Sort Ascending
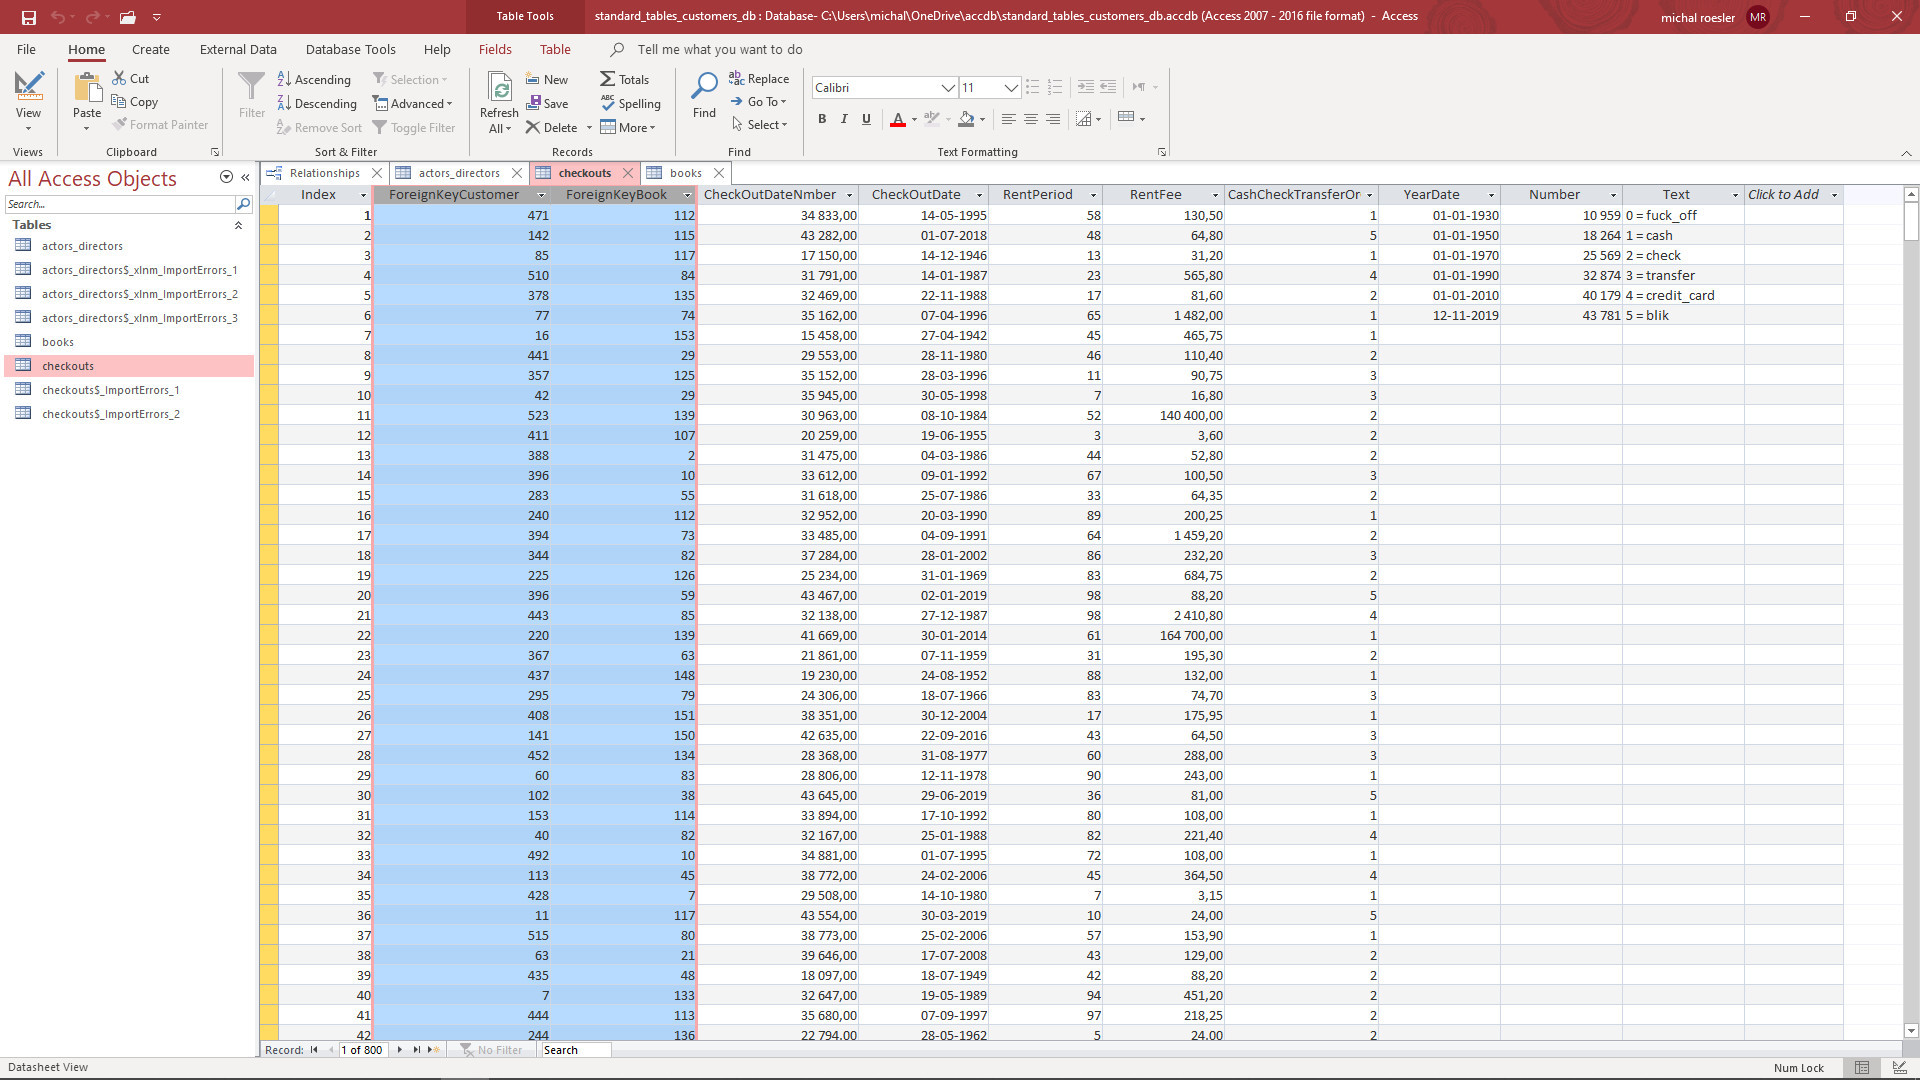1920x1080 pixels. 314,79
